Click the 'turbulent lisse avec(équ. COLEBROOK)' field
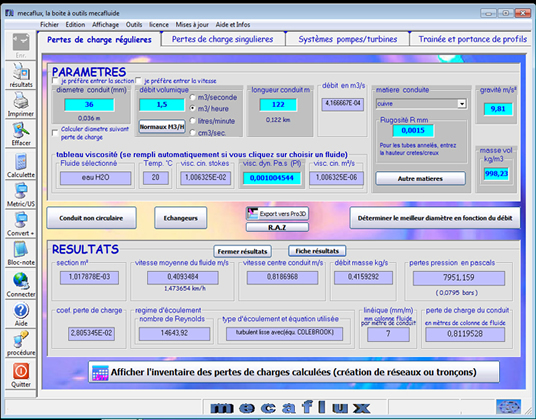 coord(284,333)
